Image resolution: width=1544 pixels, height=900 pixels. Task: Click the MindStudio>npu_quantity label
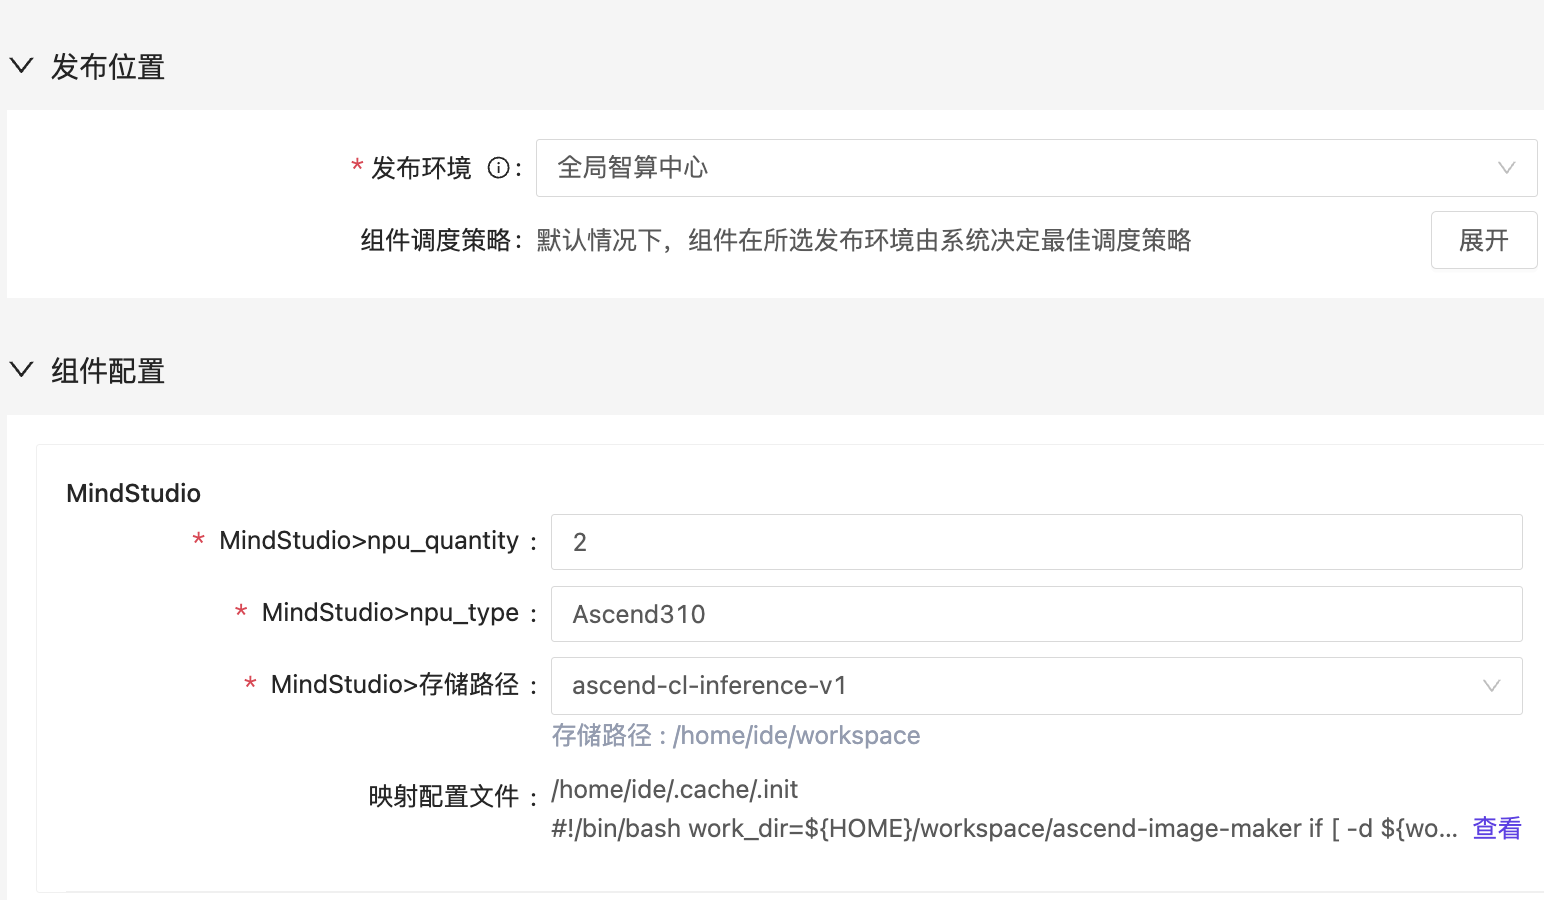(368, 541)
